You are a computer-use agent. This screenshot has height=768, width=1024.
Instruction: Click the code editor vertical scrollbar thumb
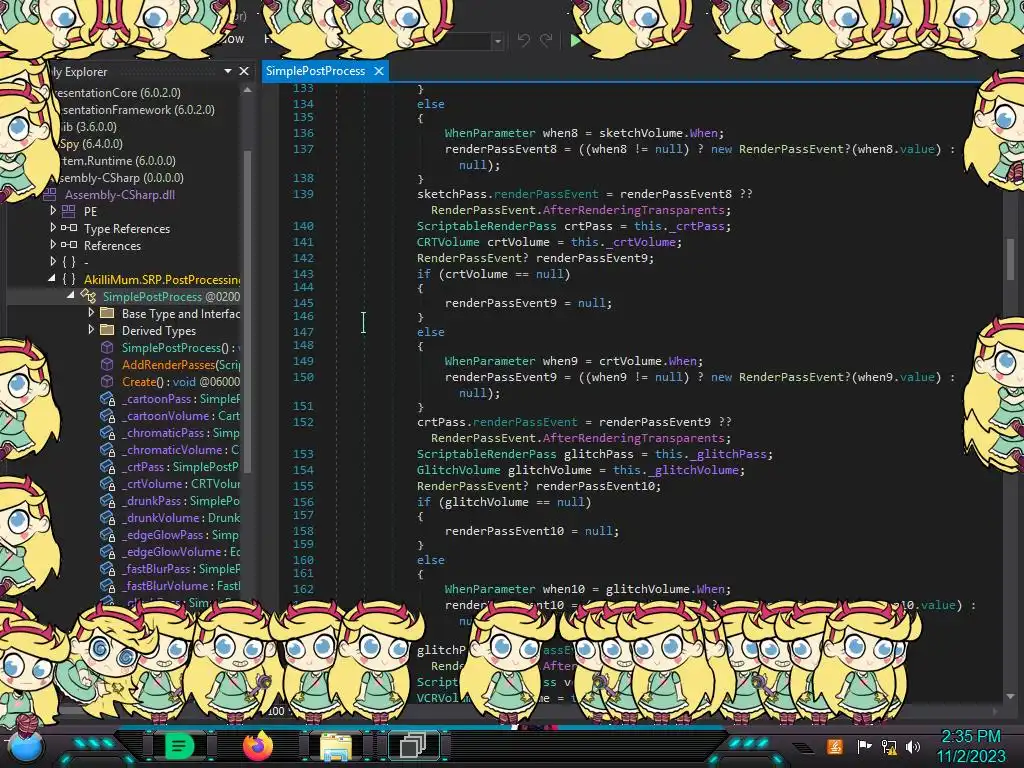pos(1010,259)
